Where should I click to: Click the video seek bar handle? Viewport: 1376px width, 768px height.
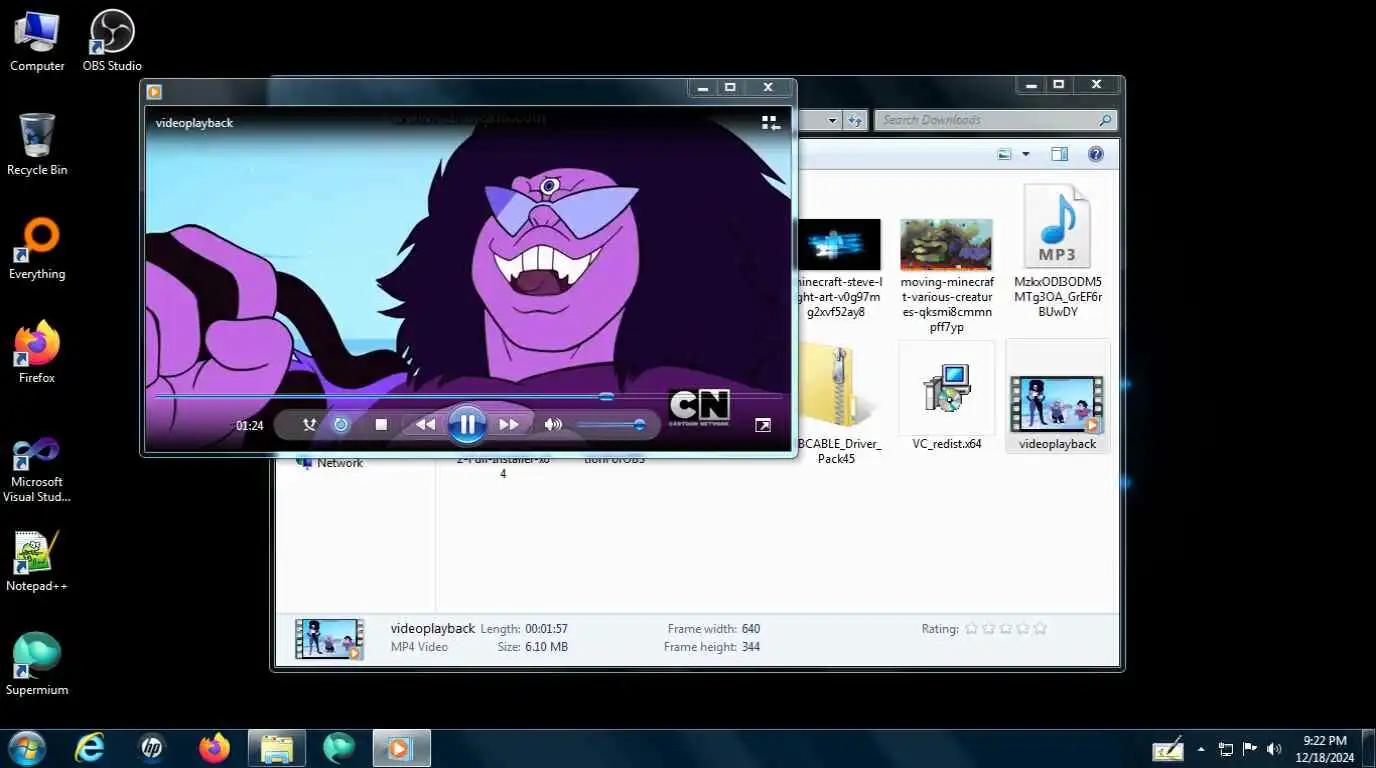pos(606,397)
